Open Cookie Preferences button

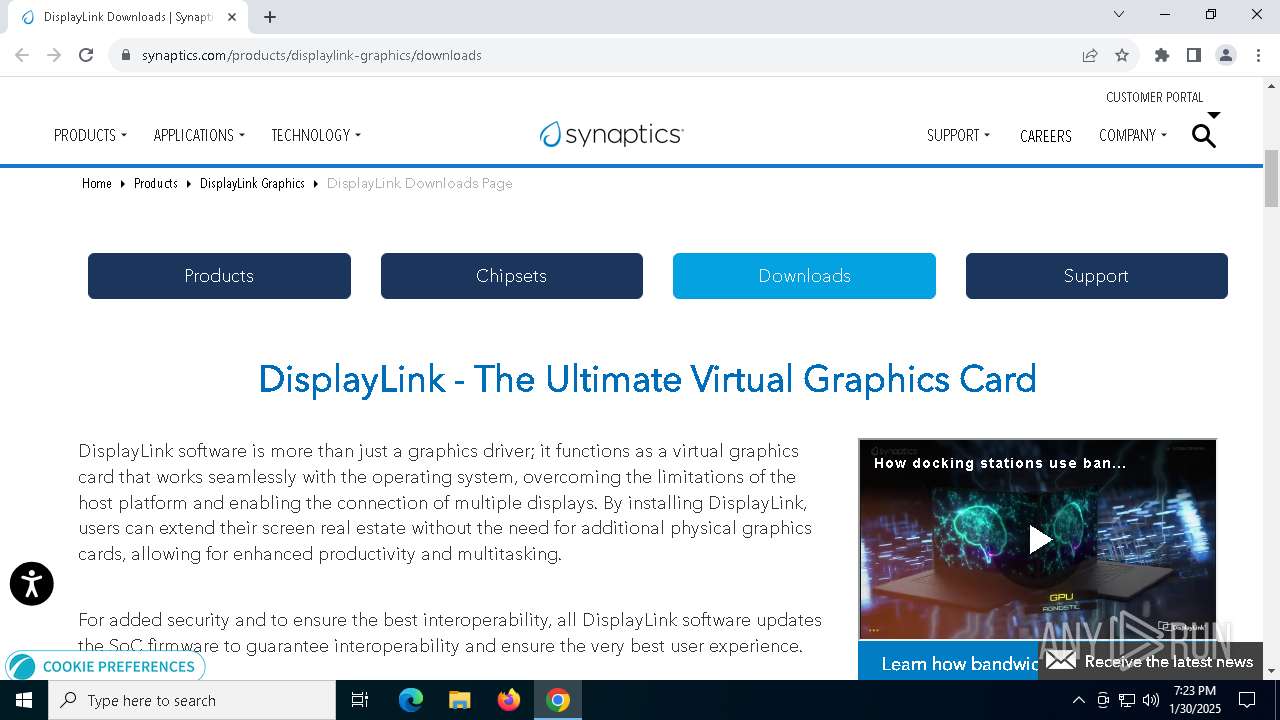(x=105, y=666)
